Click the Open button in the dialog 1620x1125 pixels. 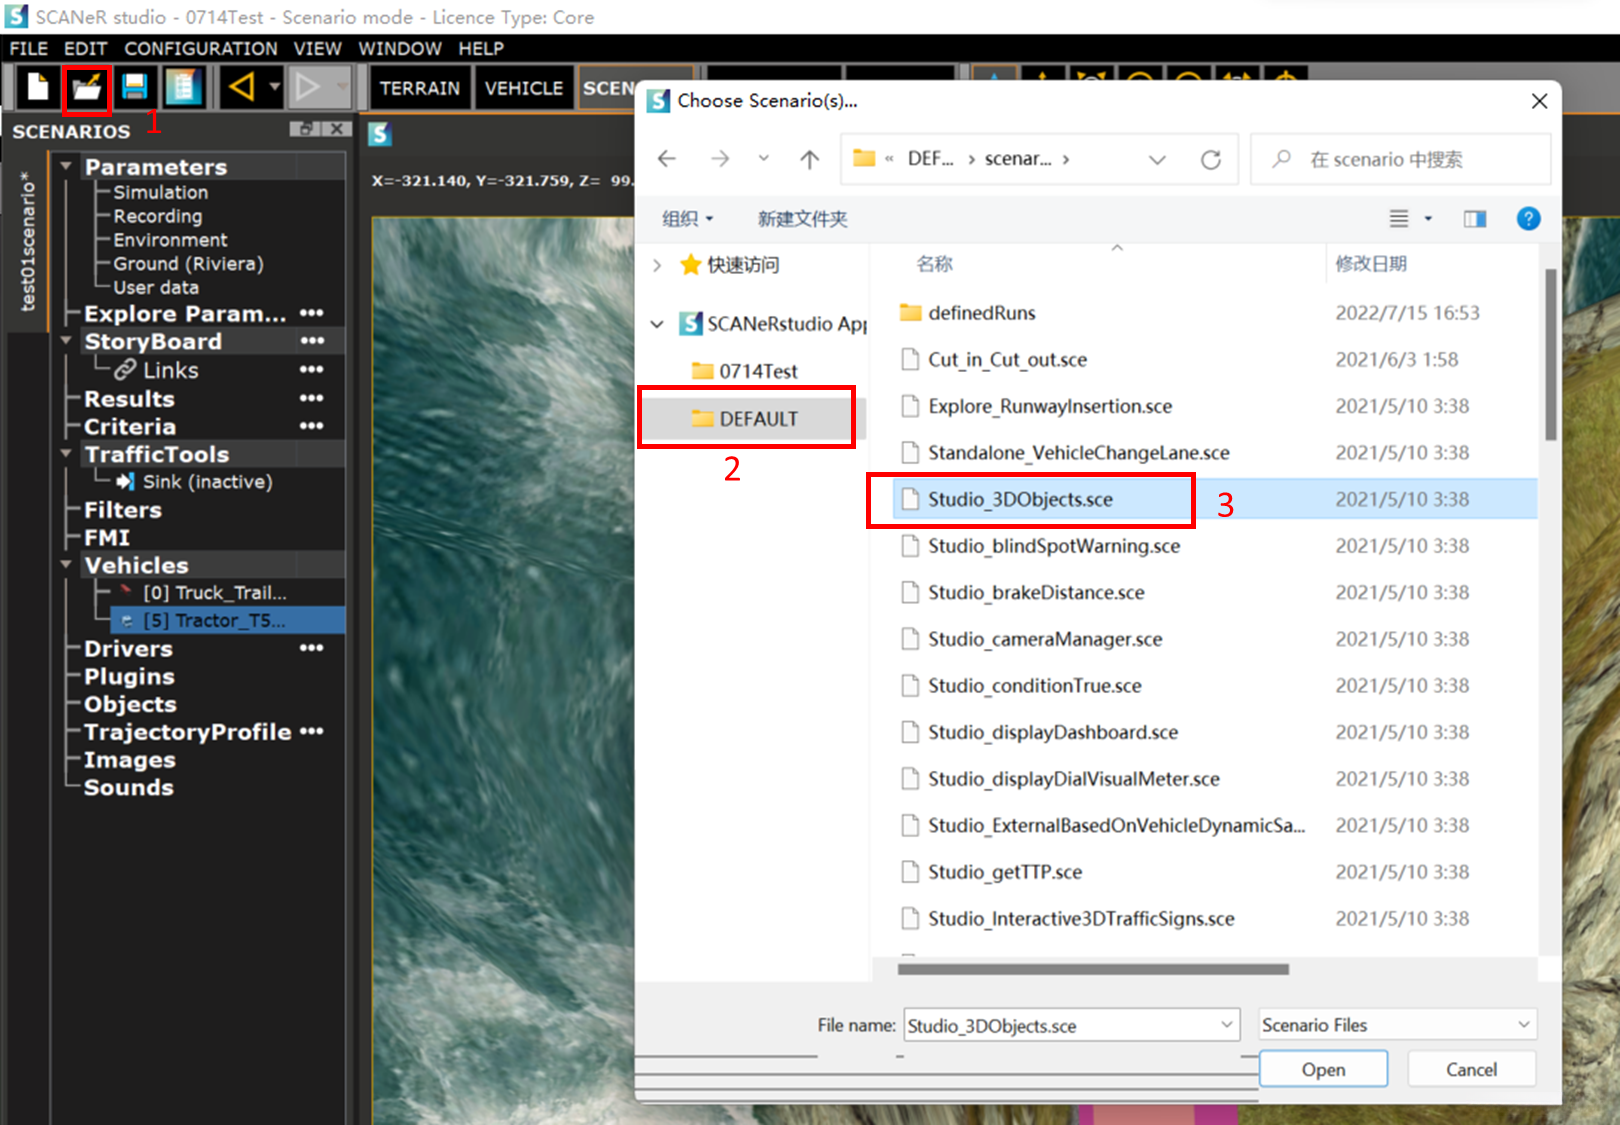[1323, 1069]
